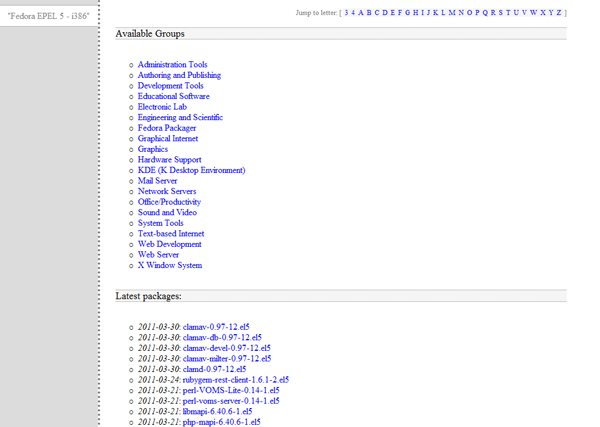The height and width of the screenshot is (427, 600).
Task: Open the X Window System group
Action: [x=170, y=265]
